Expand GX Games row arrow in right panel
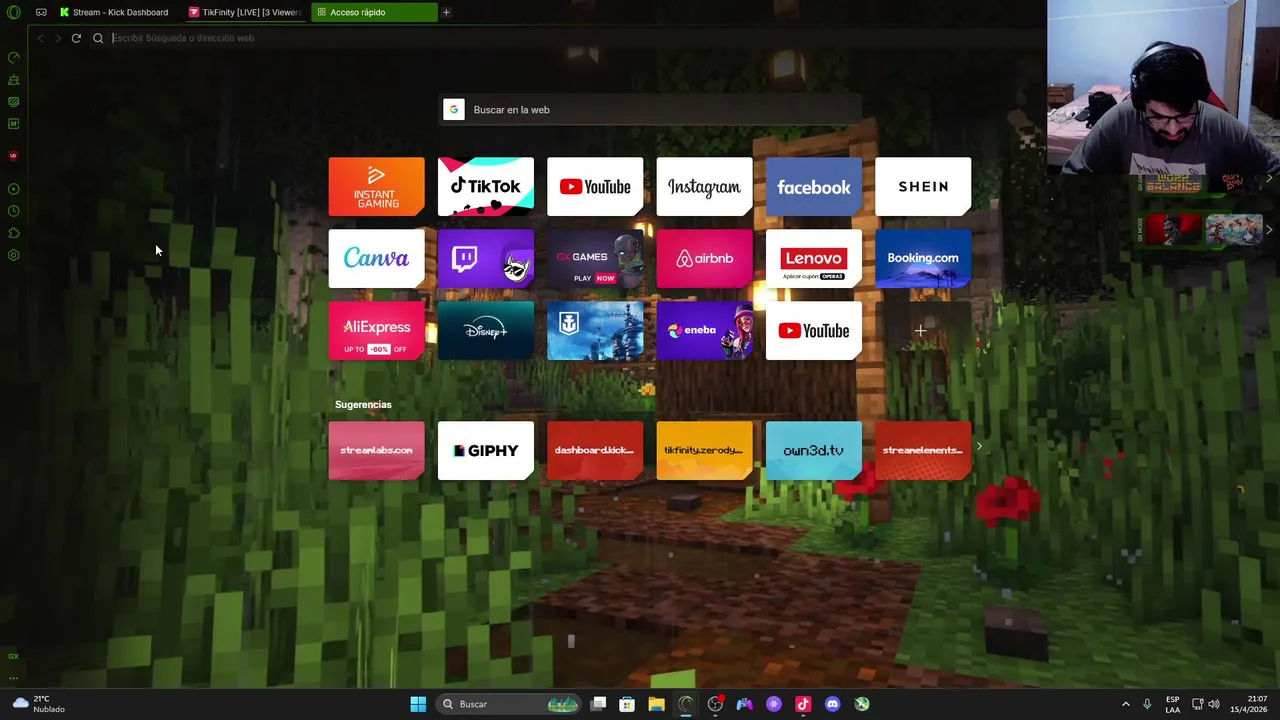Screen dimensions: 1280x720 [1269, 179]
